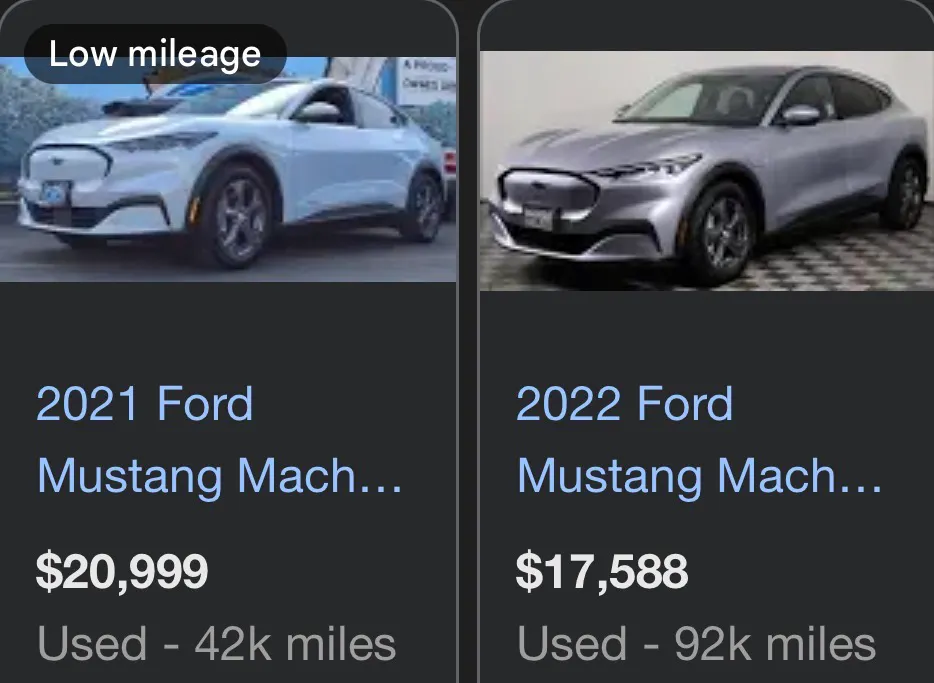Viewport: 934px width, 683px height.
Task: Click "Mustang Mach…" under 2021 Ford
Action: pyautogui.click(x=220, y=475)
